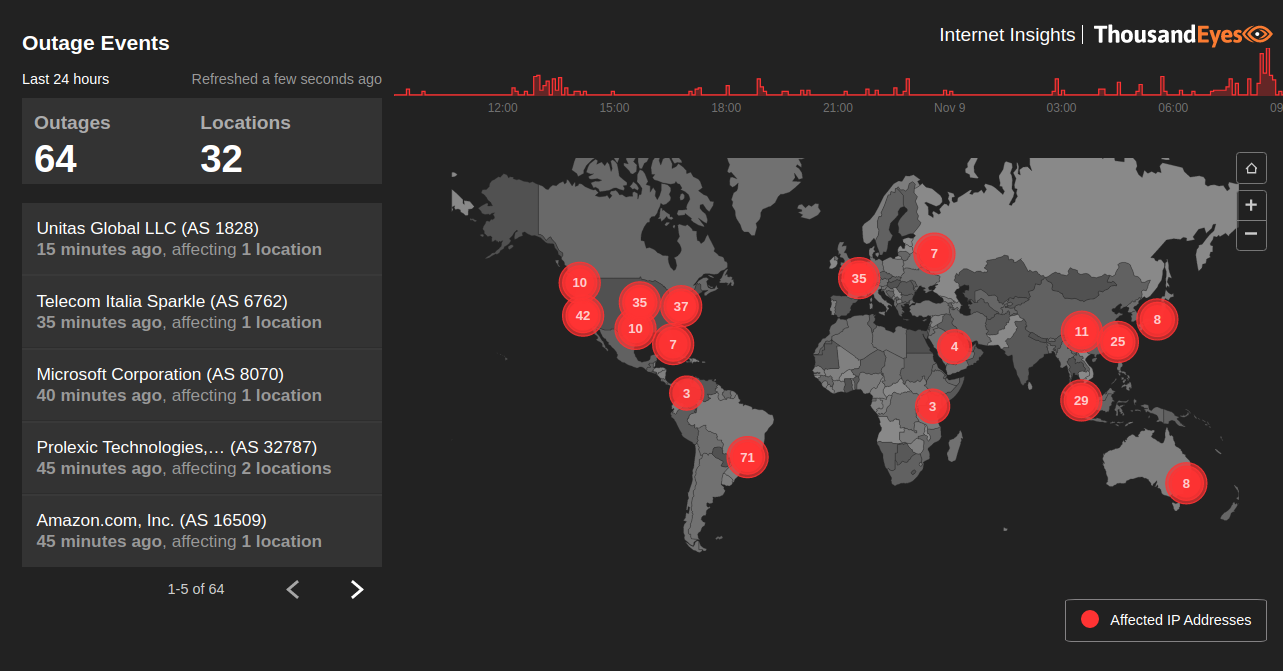Open Prolexic Technologies (AS 32787) outage
This screenshot has width=1283, height=671.
coord(202,458)
